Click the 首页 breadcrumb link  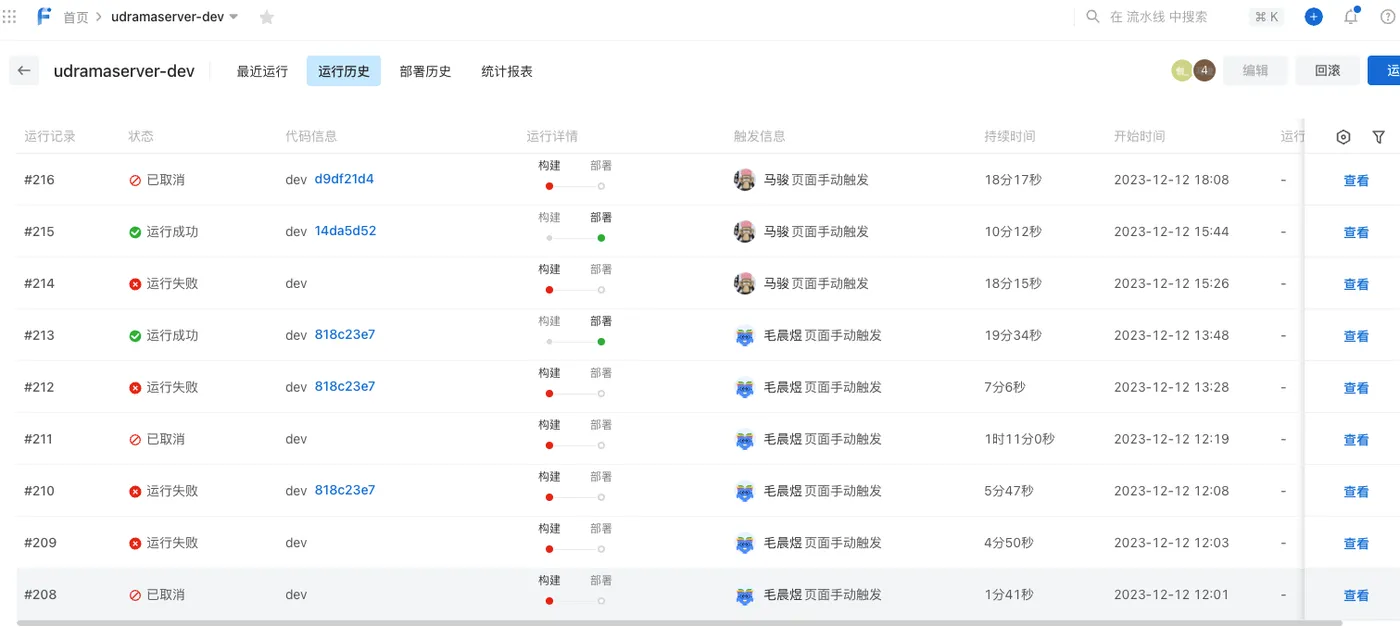(75, 17)
